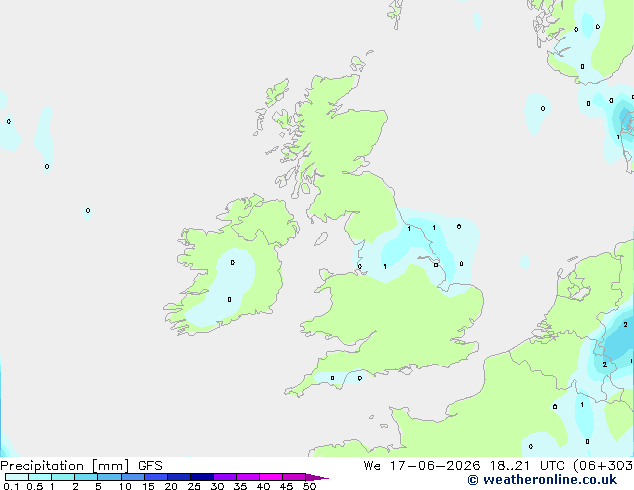Click the legend label '0.5'
This screenshot has width=634, height=490.
point(34,486)
